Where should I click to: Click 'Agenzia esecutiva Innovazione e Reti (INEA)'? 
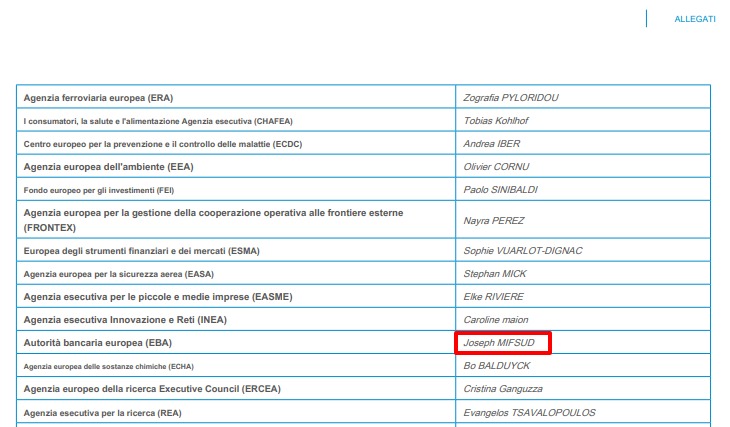(x=125, y=320)
